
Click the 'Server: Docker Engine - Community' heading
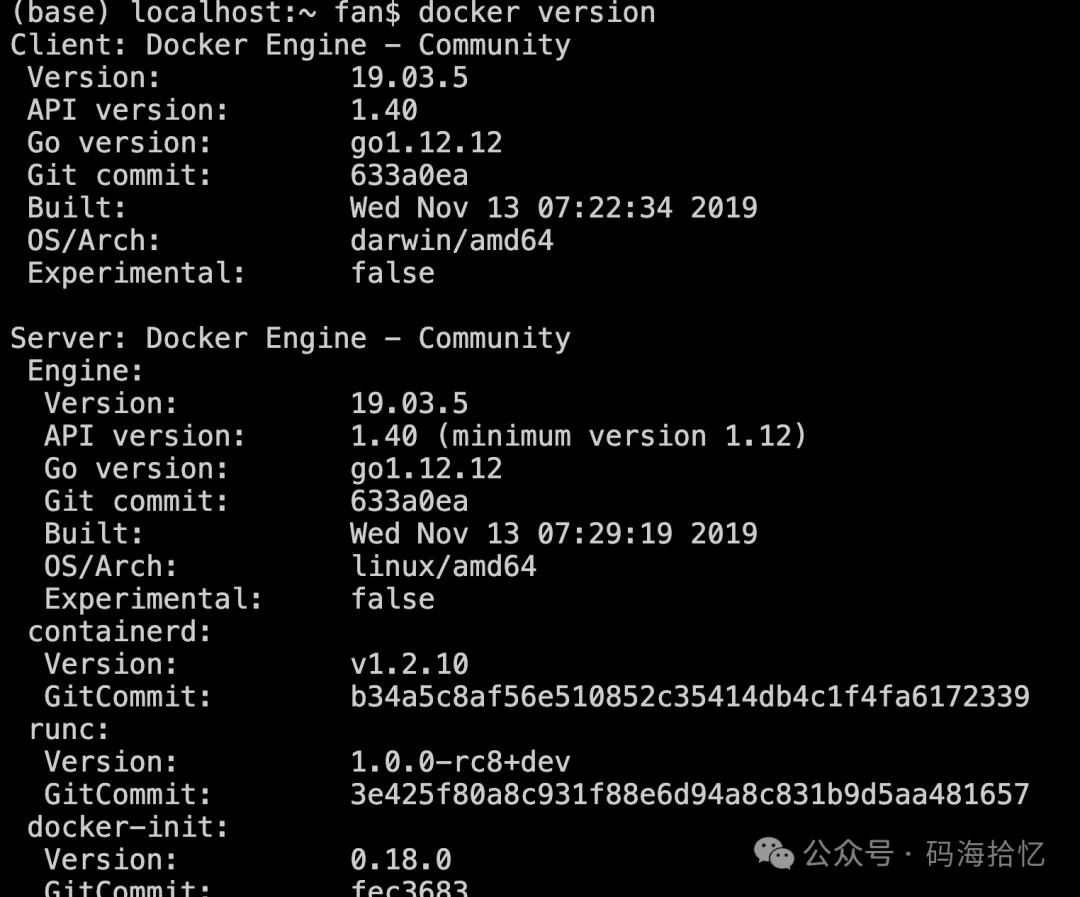[291, 338]
